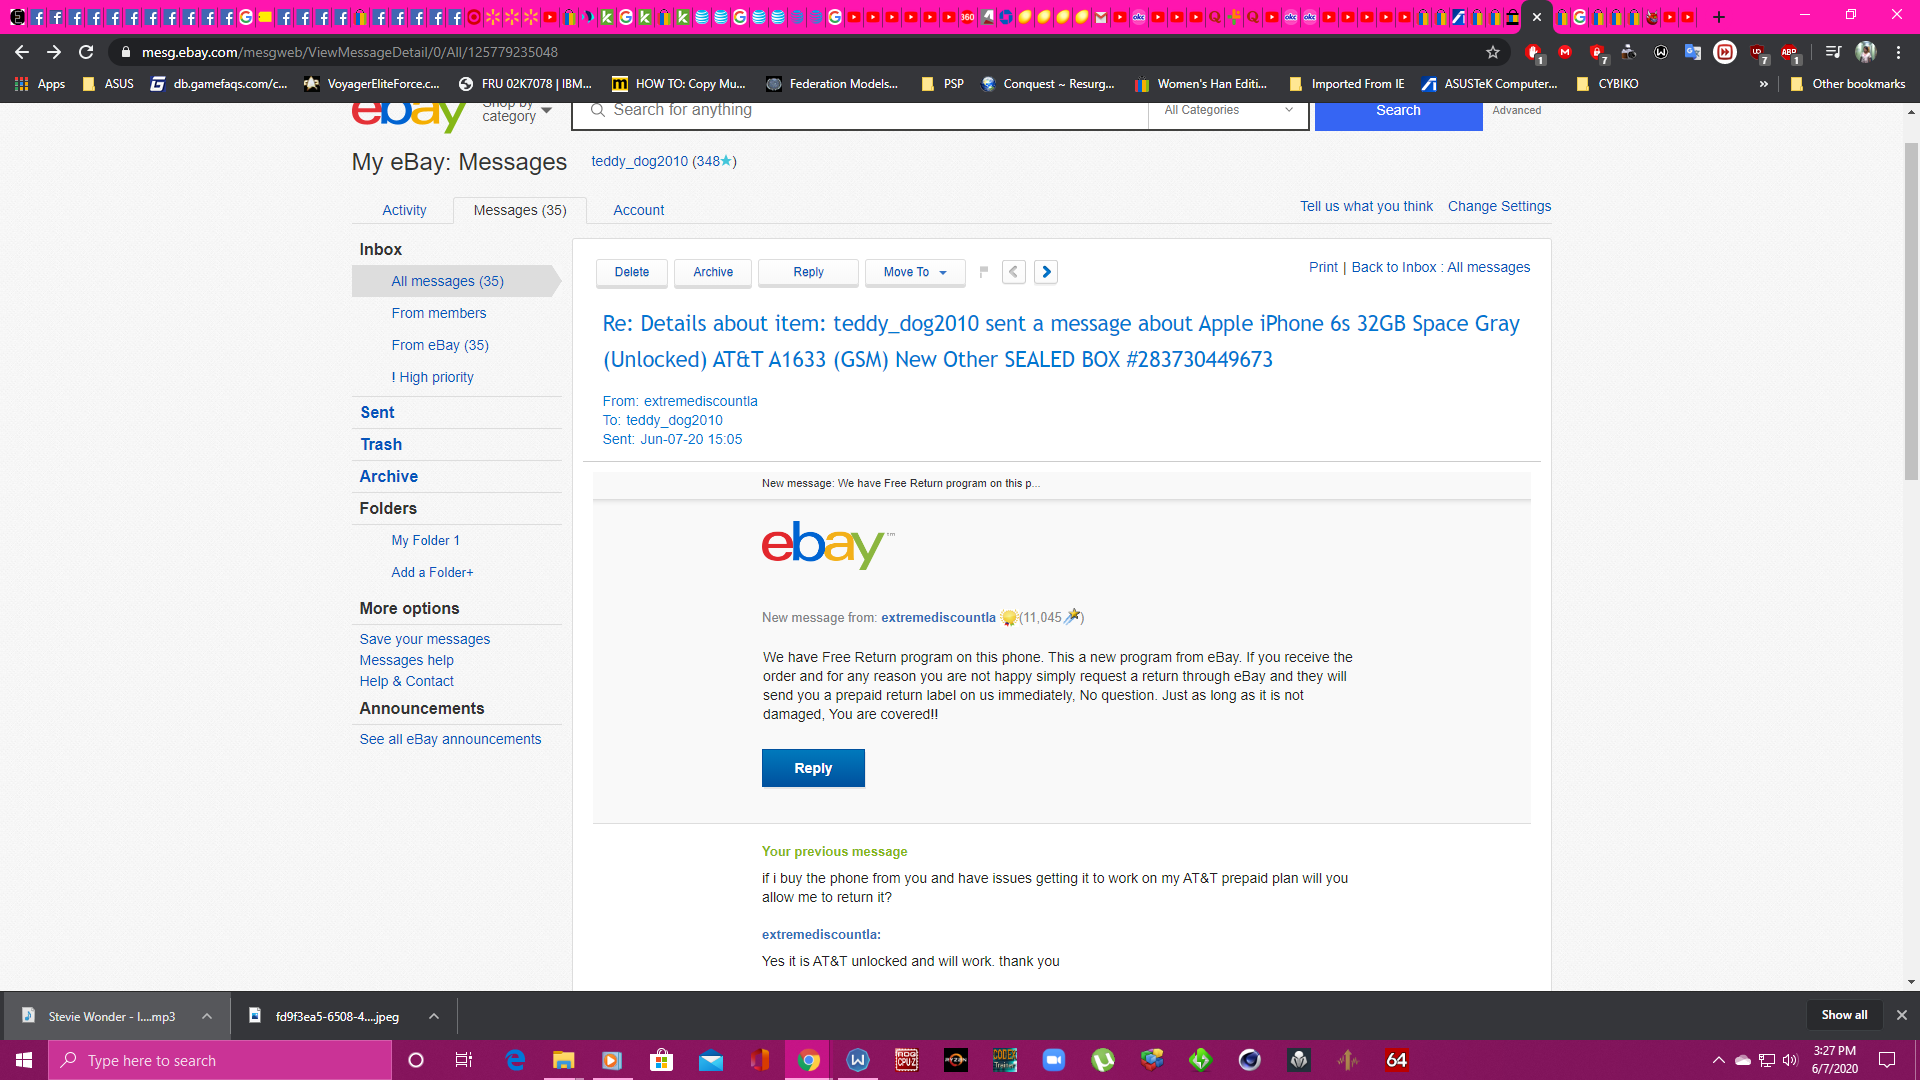Open the Trash folder
The image size is (1920, 1080).
pyautogui.click(x=381, y=444)
